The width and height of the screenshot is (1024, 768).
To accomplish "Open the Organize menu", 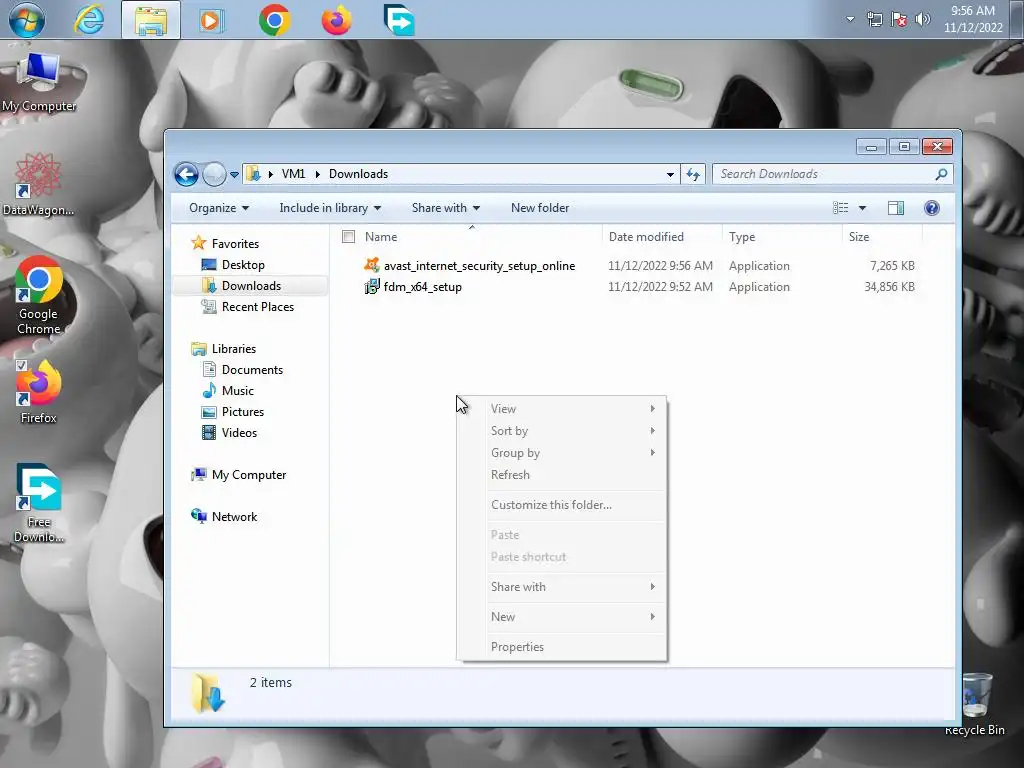I will click(219, 208).
